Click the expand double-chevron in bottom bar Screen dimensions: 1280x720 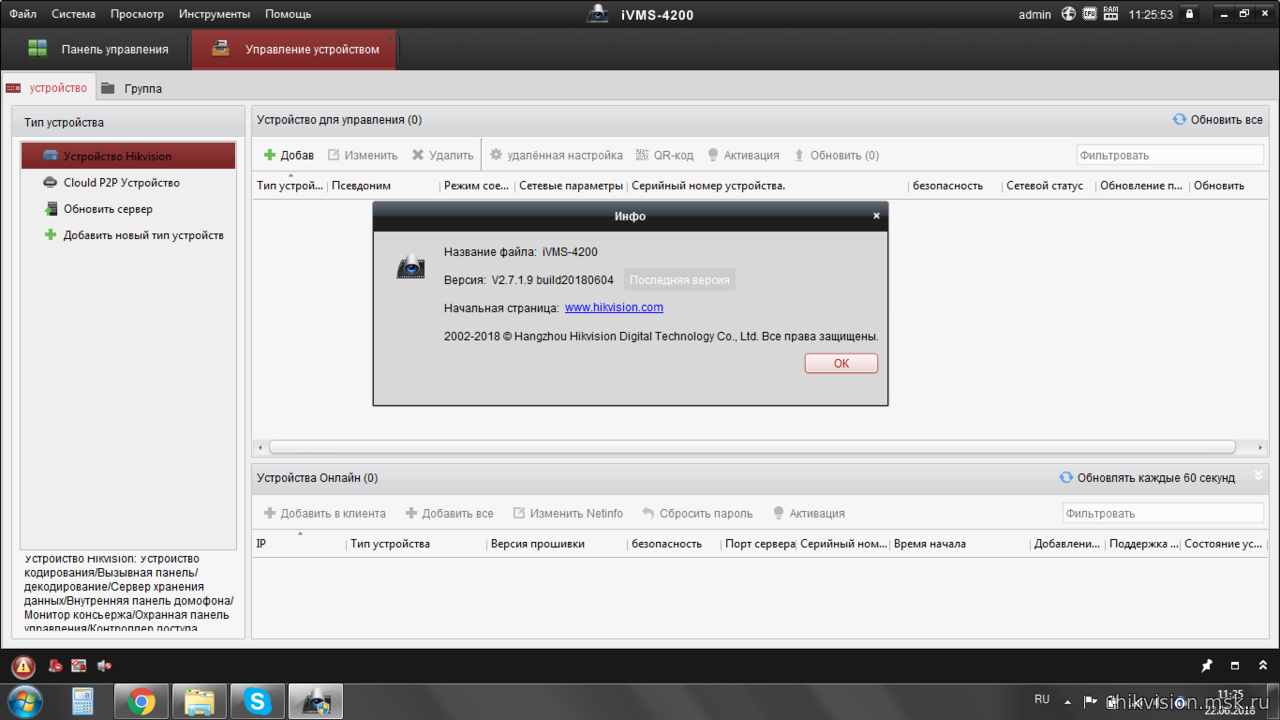[1263, 666]
